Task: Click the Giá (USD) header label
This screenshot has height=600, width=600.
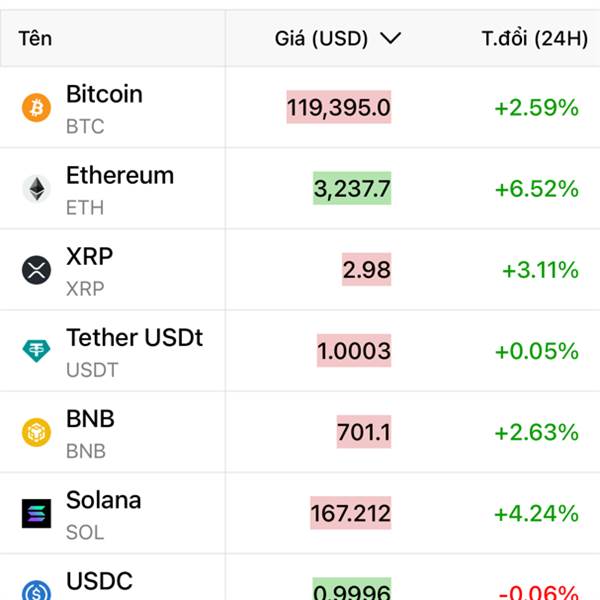Action: (x=321, y=39)
